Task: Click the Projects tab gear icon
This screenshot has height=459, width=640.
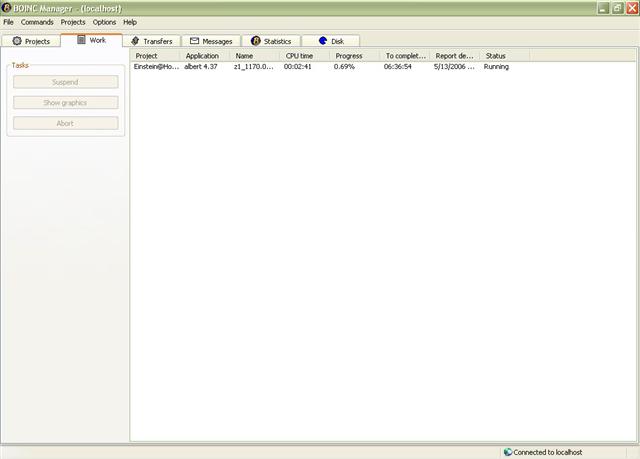Action: pyautogui.click(x=17, y=41)
